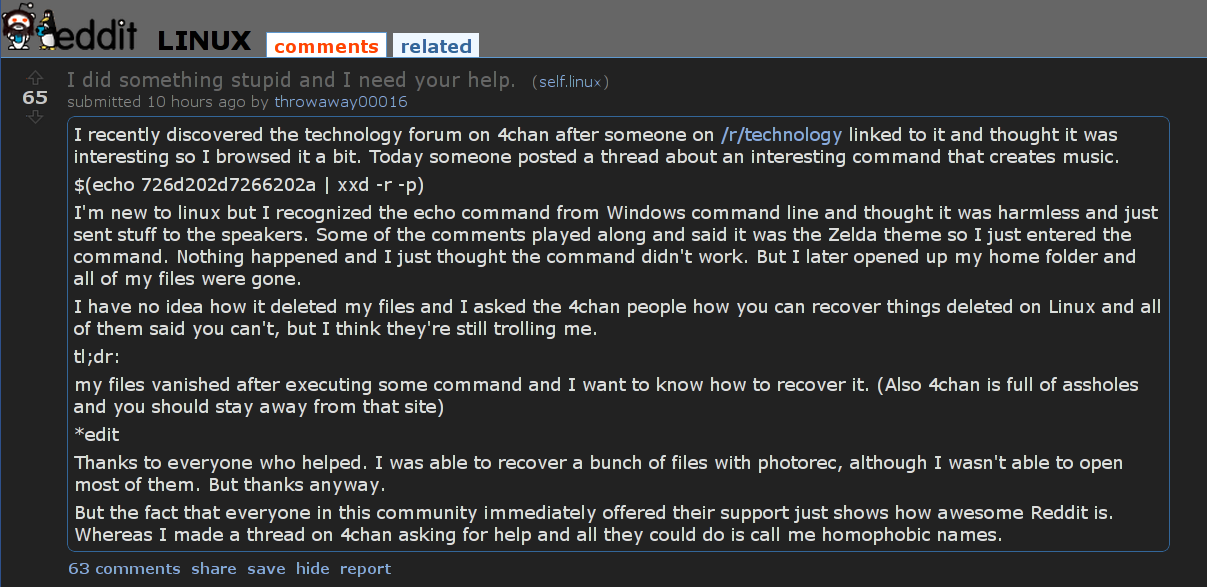Click the share button under the post

(214, 569)
